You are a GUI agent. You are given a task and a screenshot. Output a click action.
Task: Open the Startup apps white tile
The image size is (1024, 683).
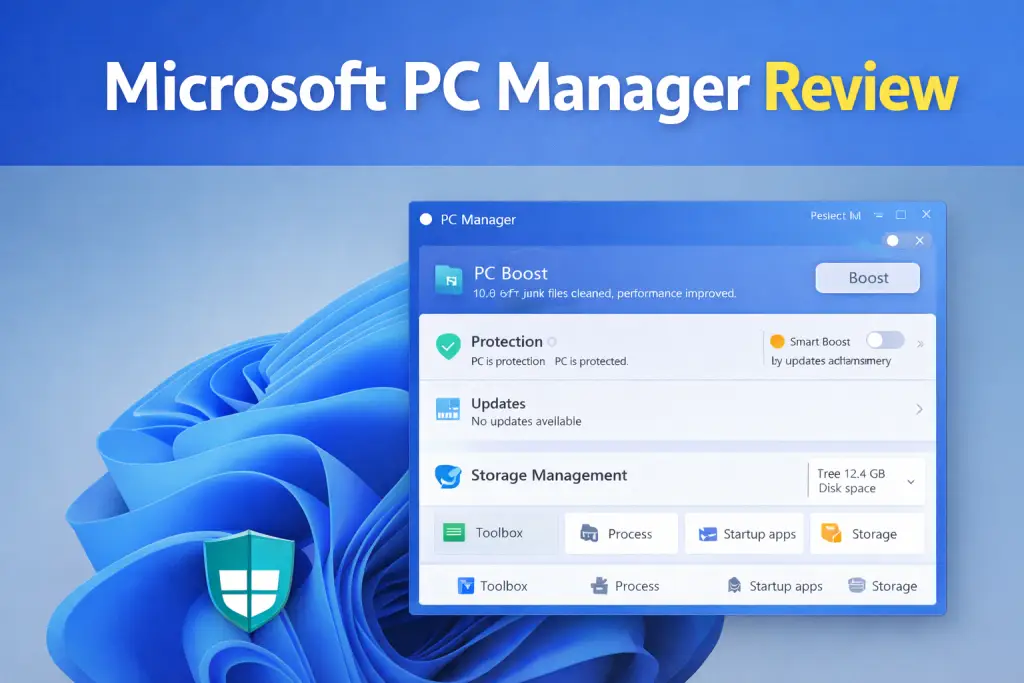(748, 534)
